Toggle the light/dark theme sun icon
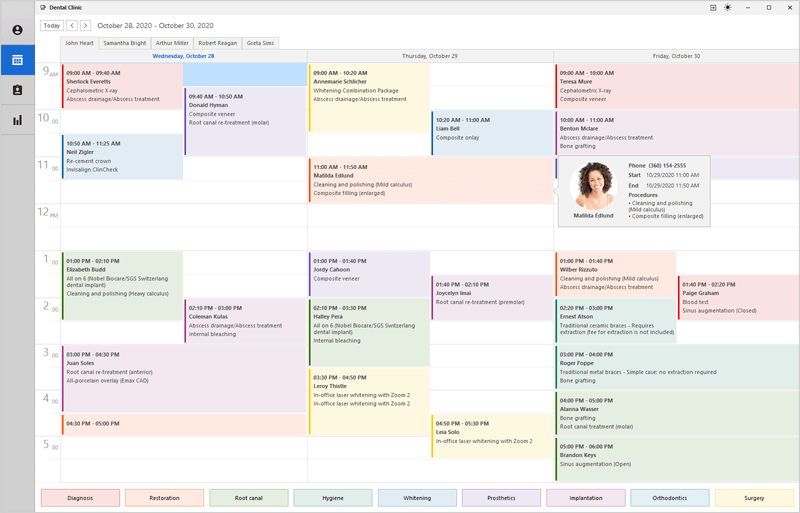 click(x=727, y=7)
